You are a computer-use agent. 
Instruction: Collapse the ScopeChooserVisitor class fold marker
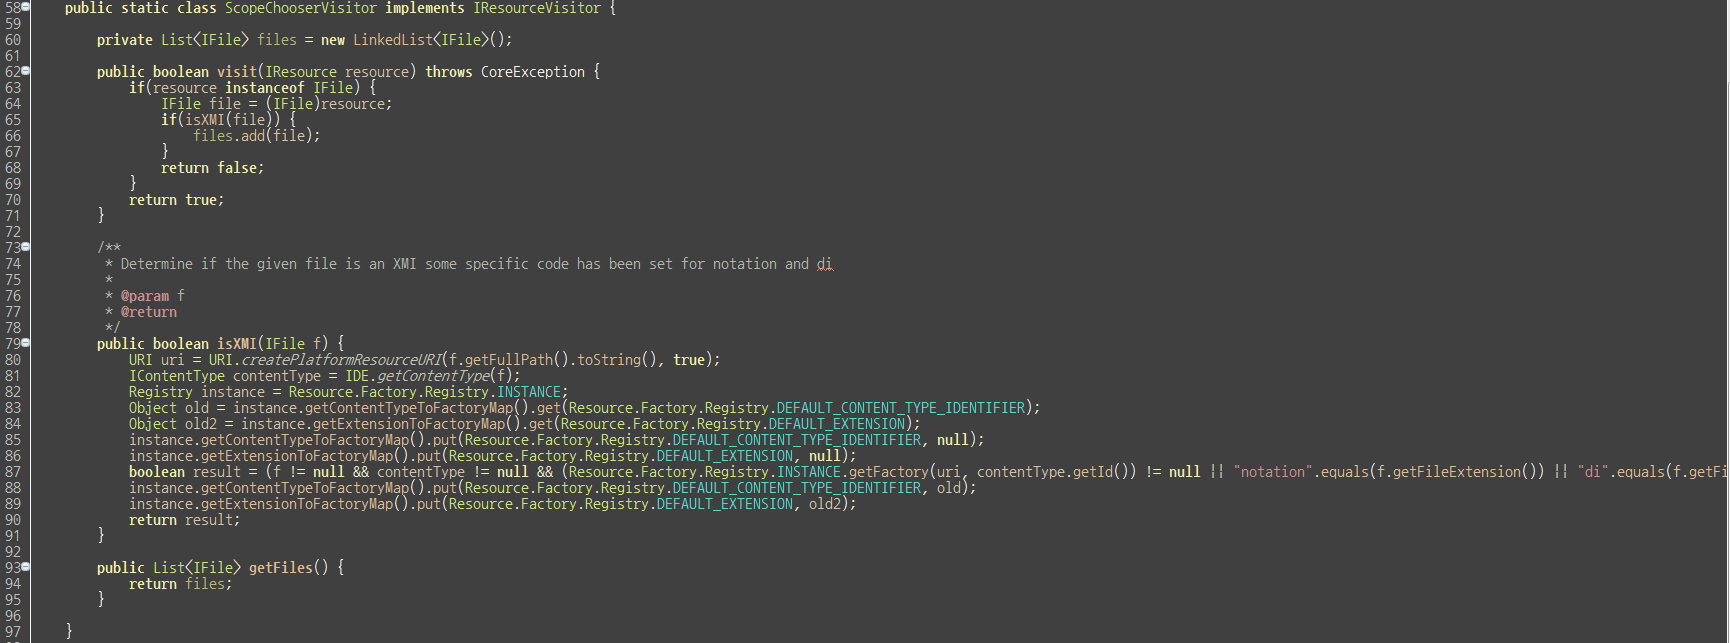26,7
